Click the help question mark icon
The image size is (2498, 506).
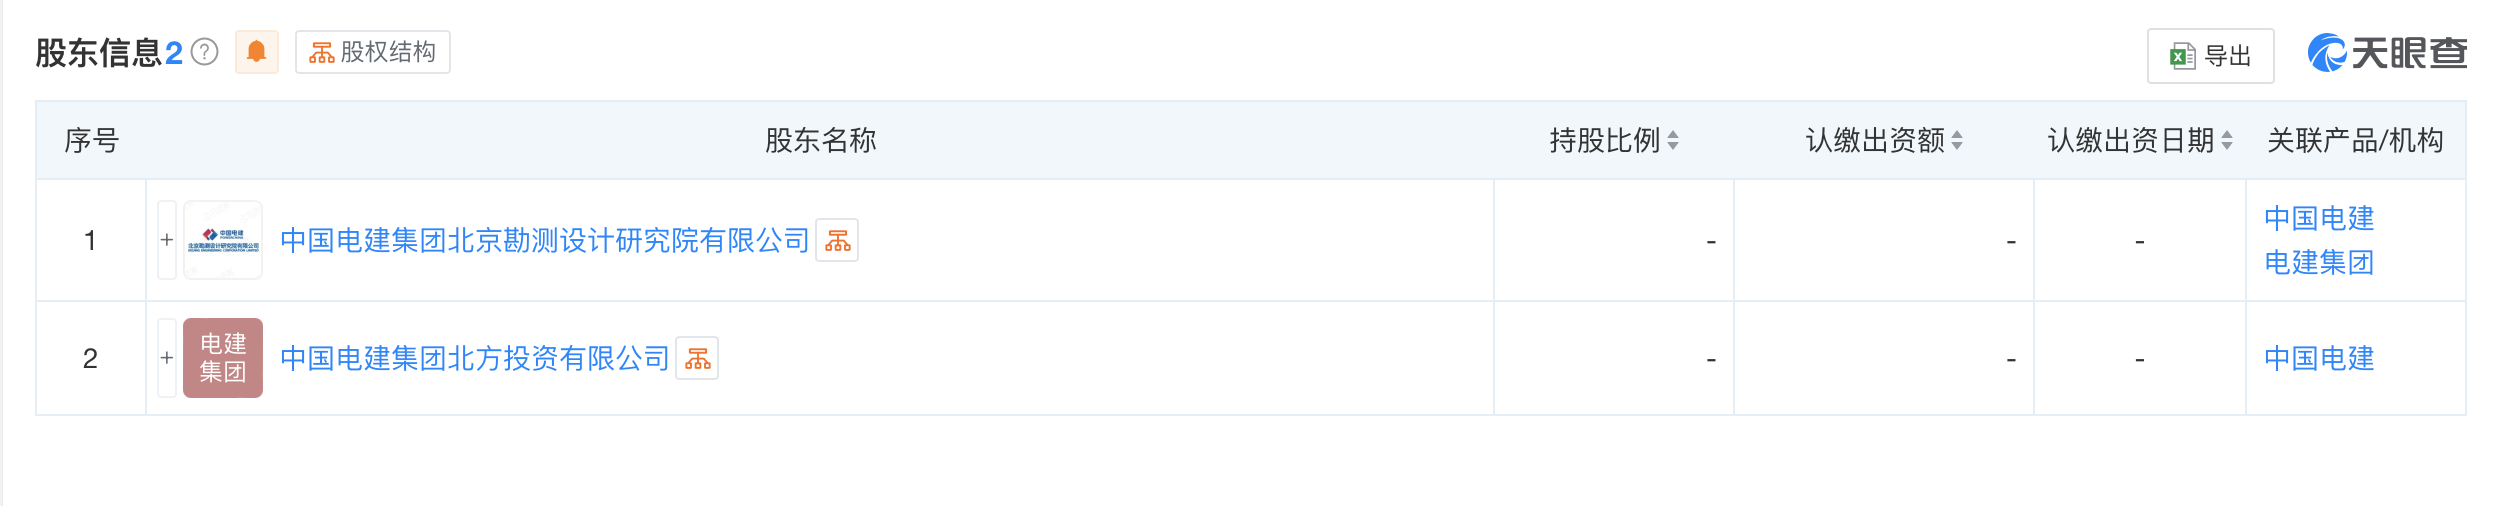click(x=204, y=52)
